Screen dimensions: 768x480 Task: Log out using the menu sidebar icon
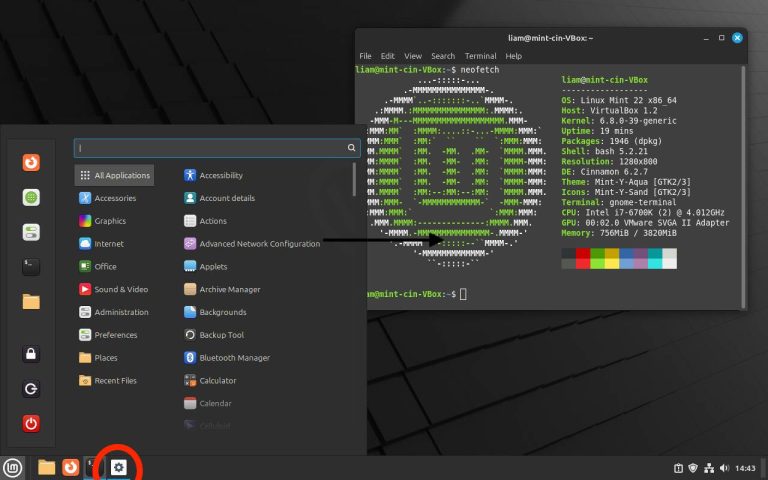click(x=31, y=389)
